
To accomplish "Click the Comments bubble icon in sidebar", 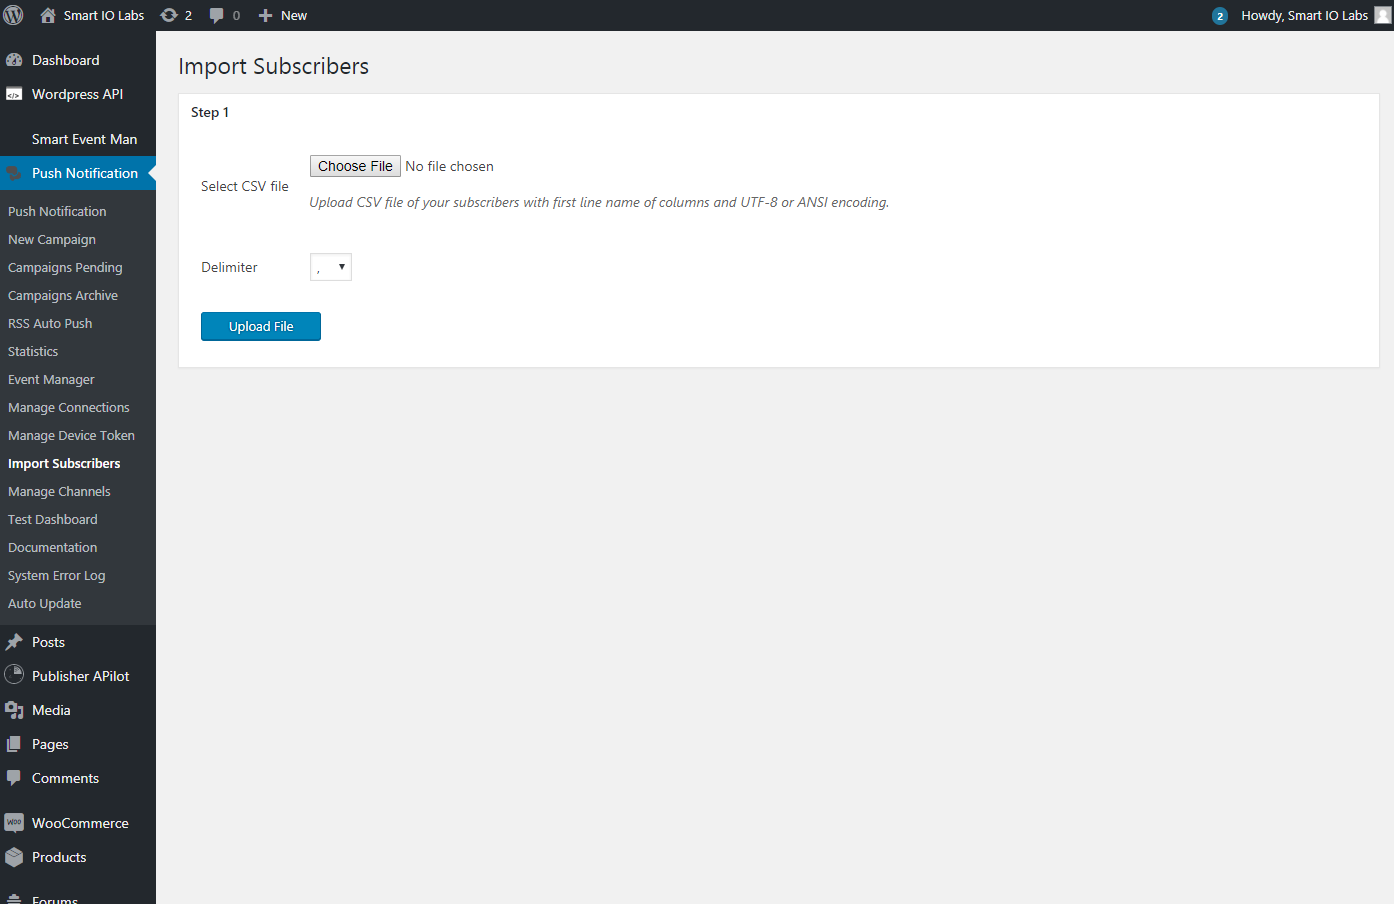I will [14, 778].
